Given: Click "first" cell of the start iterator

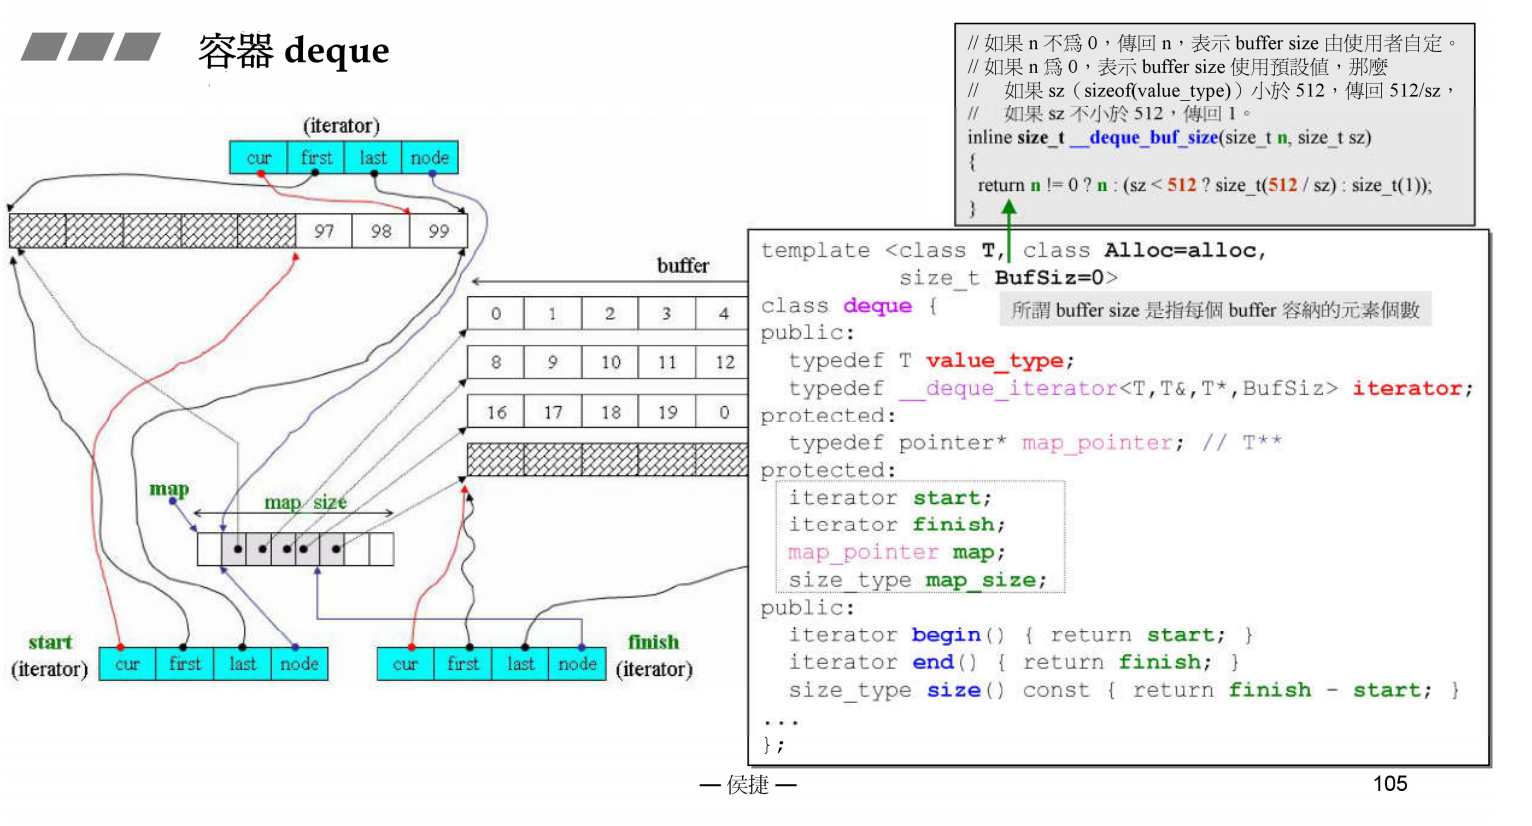Looking at the screenshot, I should [185, 664].
